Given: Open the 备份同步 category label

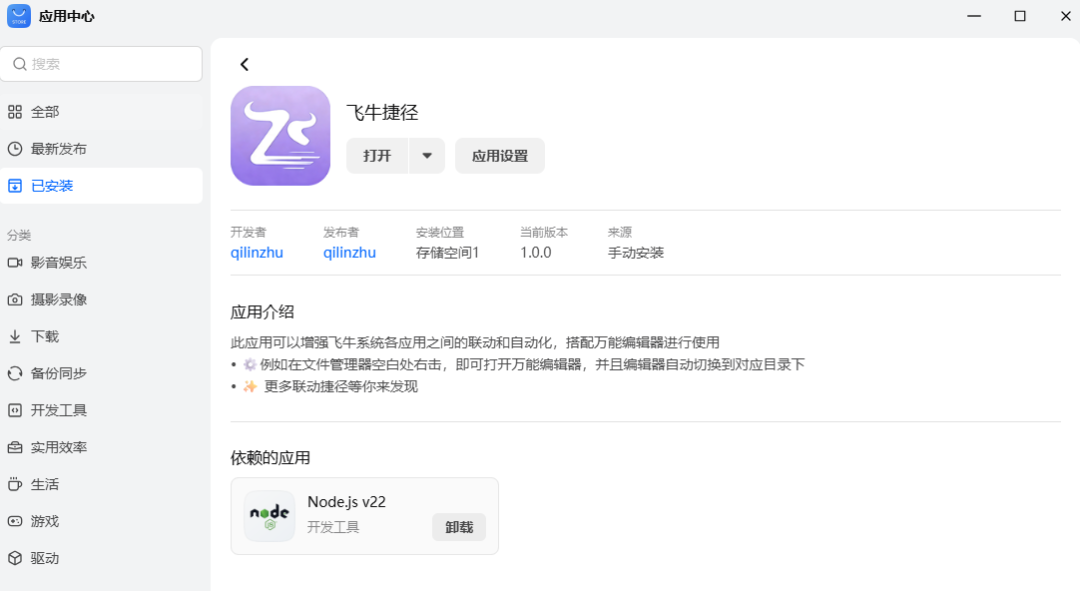Looking at the screenshot, I should 59,373.
